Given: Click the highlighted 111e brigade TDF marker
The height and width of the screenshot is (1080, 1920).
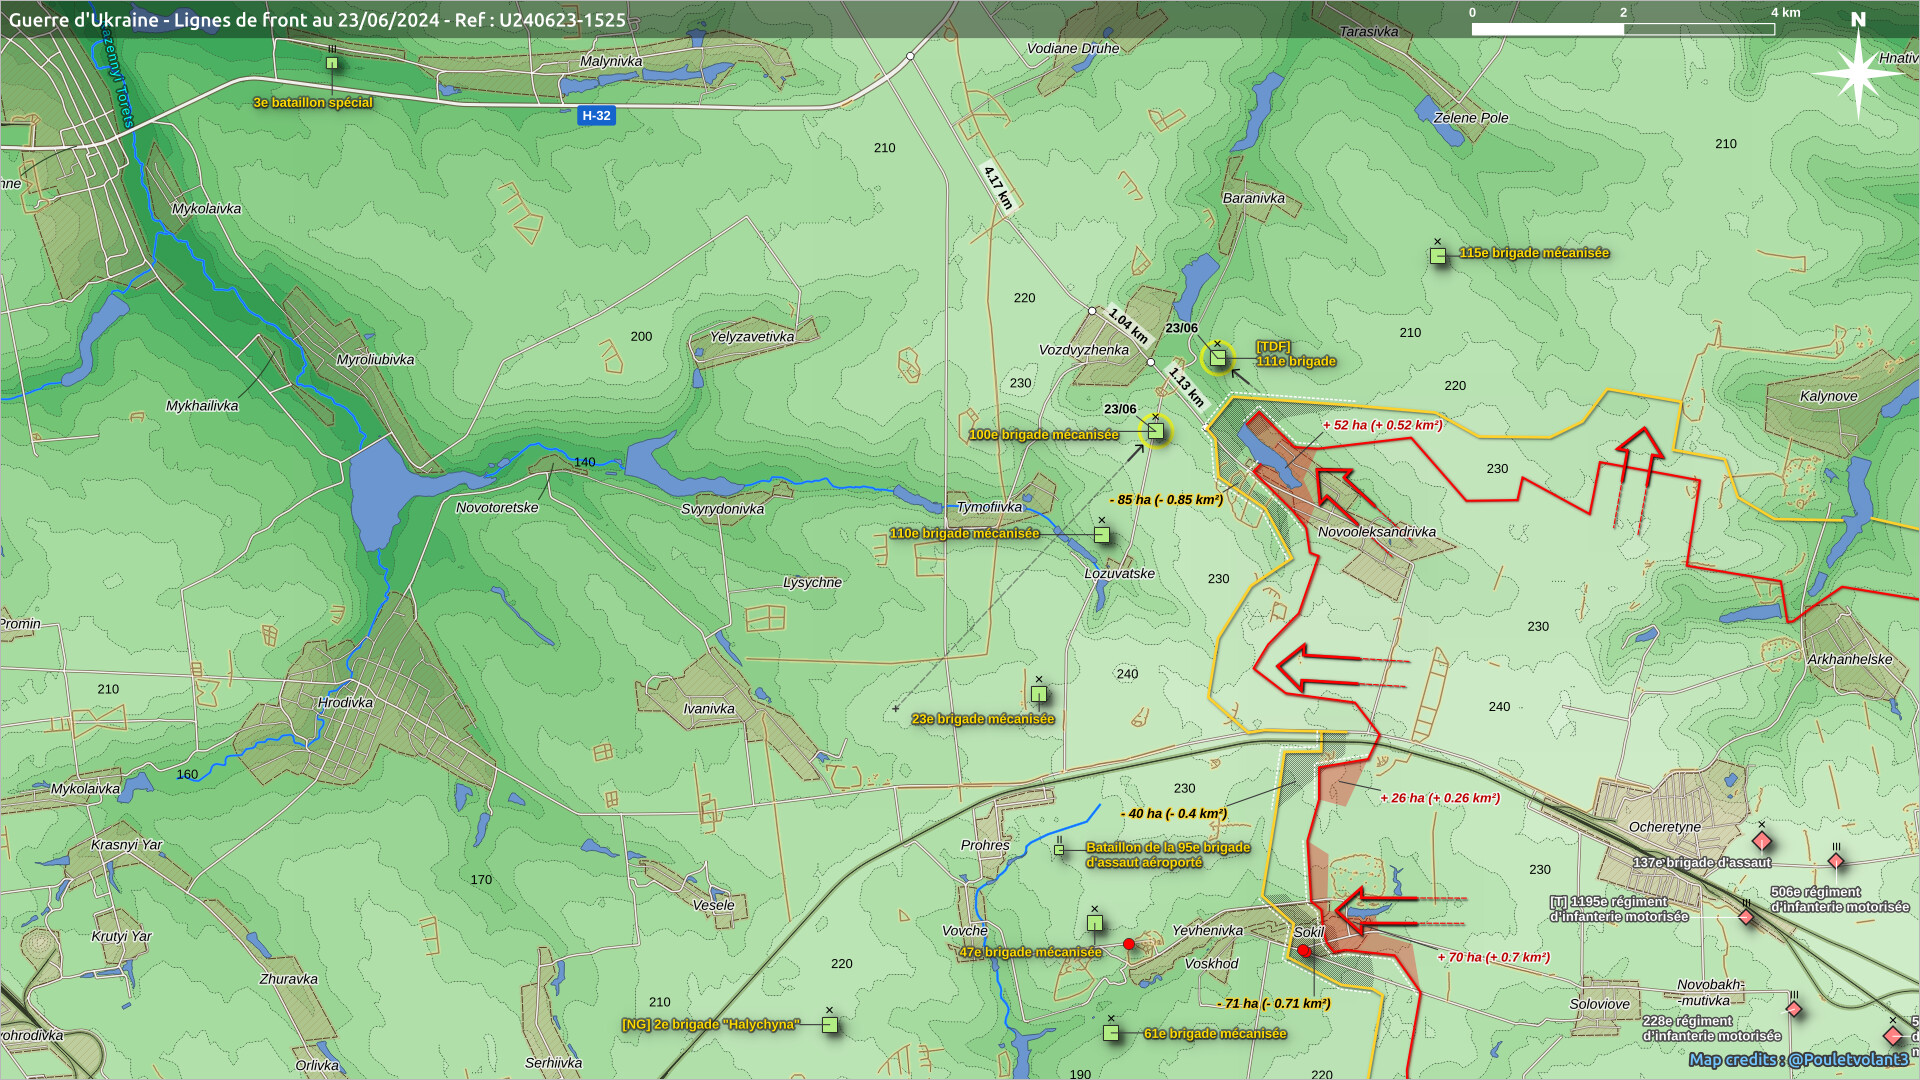Looking at the screenshot, I should [x=1217, y=357].
